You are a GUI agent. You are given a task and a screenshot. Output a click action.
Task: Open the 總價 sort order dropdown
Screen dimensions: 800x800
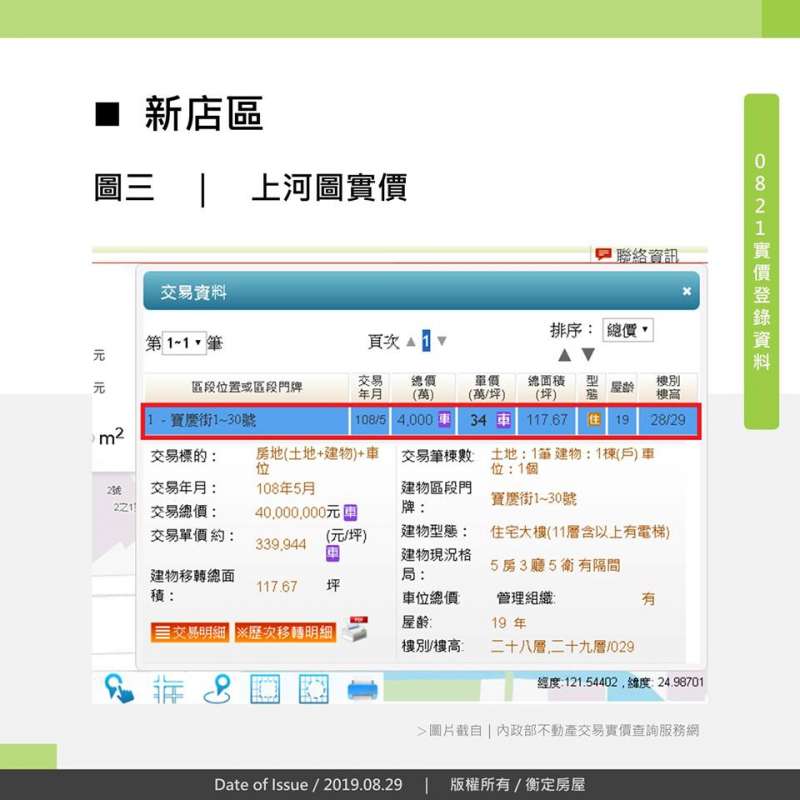click(x=628, y=330)
